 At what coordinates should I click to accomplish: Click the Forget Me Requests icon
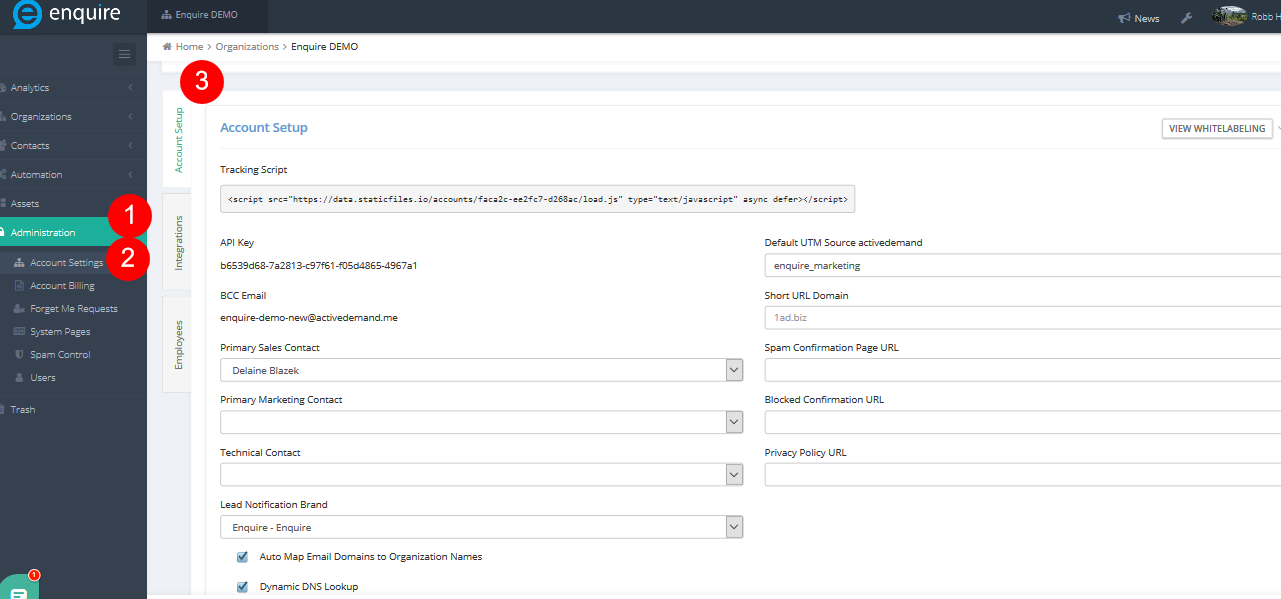(20, 309)
